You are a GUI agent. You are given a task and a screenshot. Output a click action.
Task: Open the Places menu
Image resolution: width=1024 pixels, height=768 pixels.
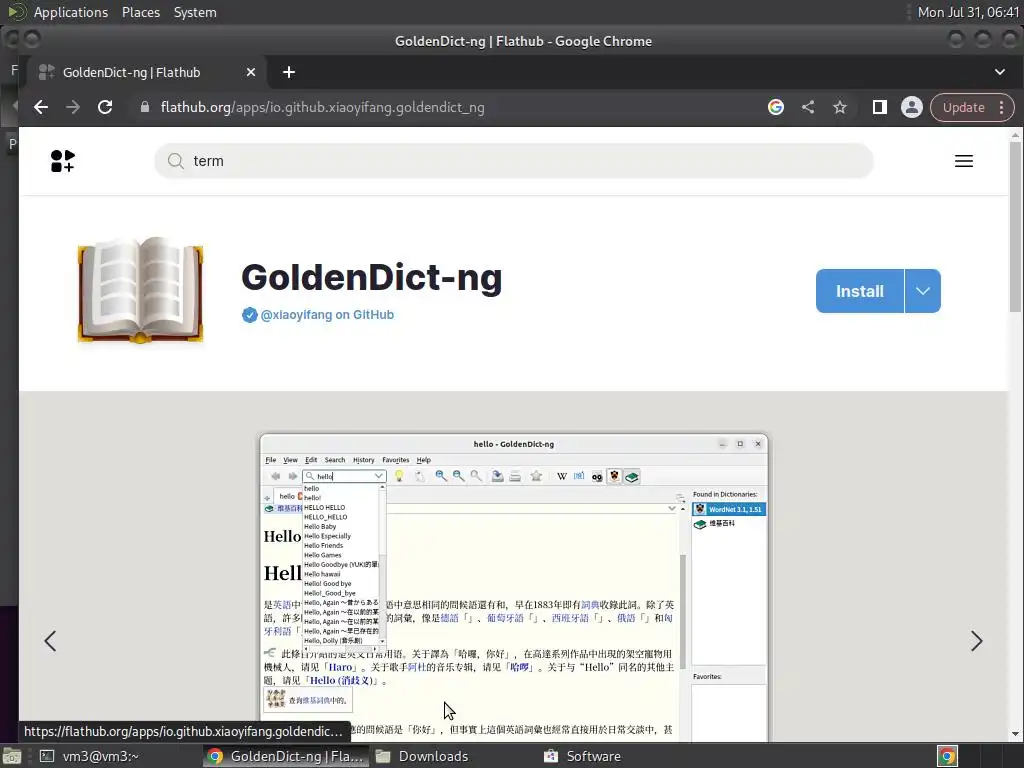click(140, 12)
